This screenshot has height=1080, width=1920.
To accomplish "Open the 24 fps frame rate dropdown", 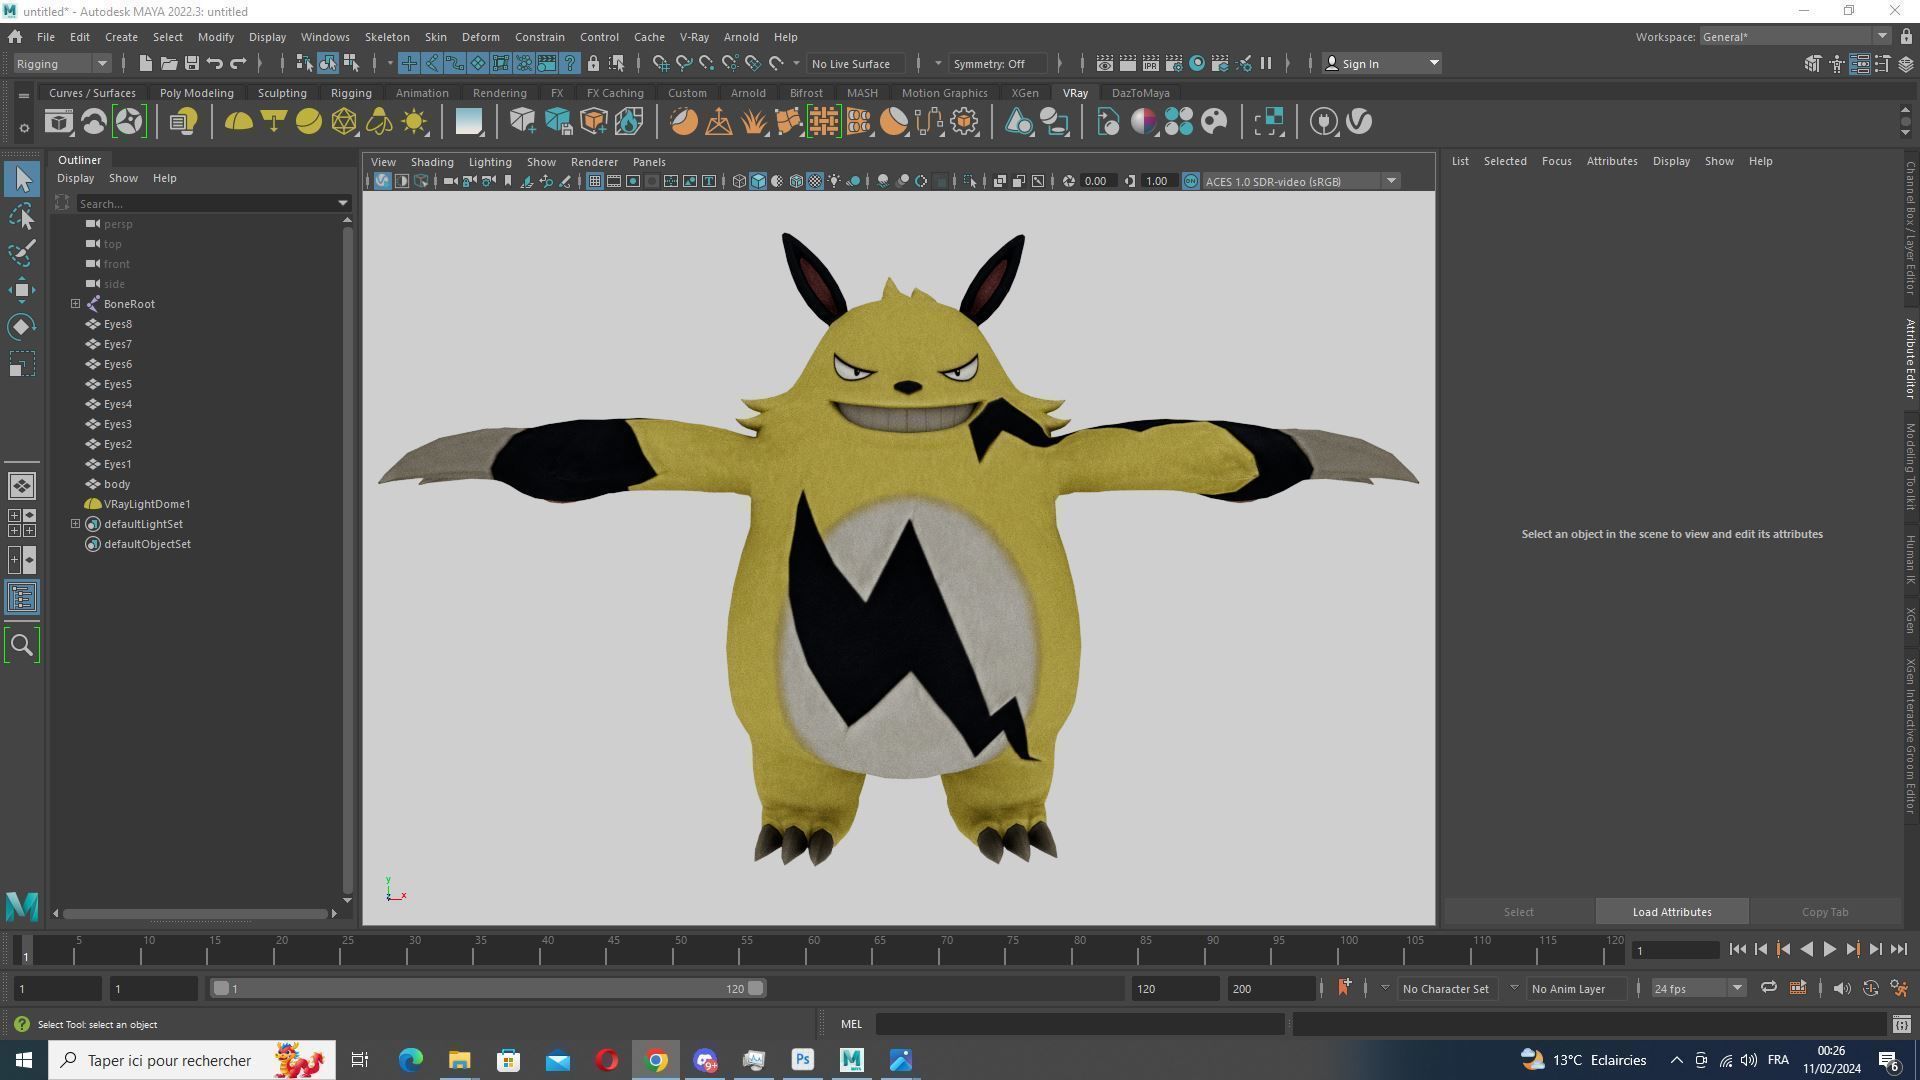I will [x=1697, y=988].
